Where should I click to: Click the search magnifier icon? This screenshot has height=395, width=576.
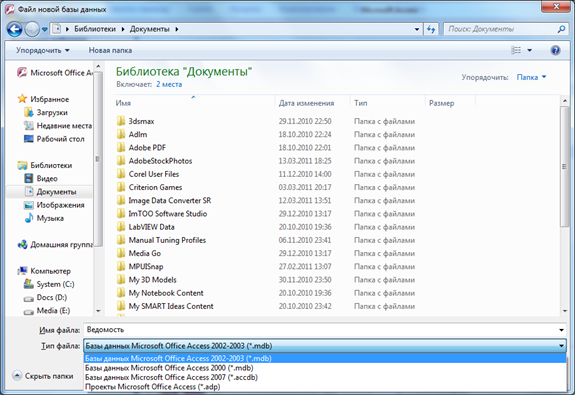(561, 29)
